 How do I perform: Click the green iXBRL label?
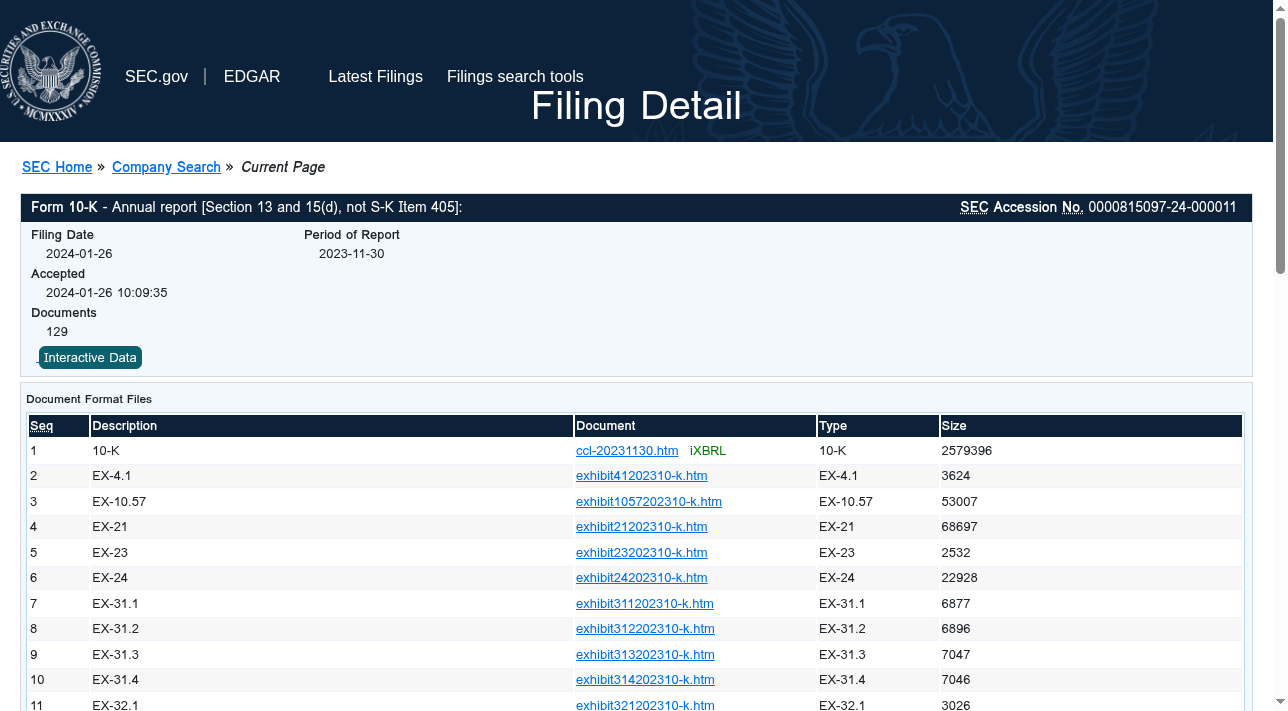[x=708, y=451]
